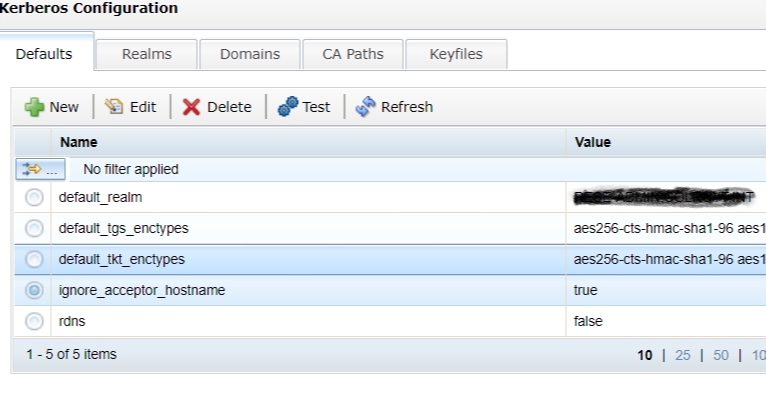Click the blue gears Test icon
This screenshot has width=766, height=399.
click(288, 106)
